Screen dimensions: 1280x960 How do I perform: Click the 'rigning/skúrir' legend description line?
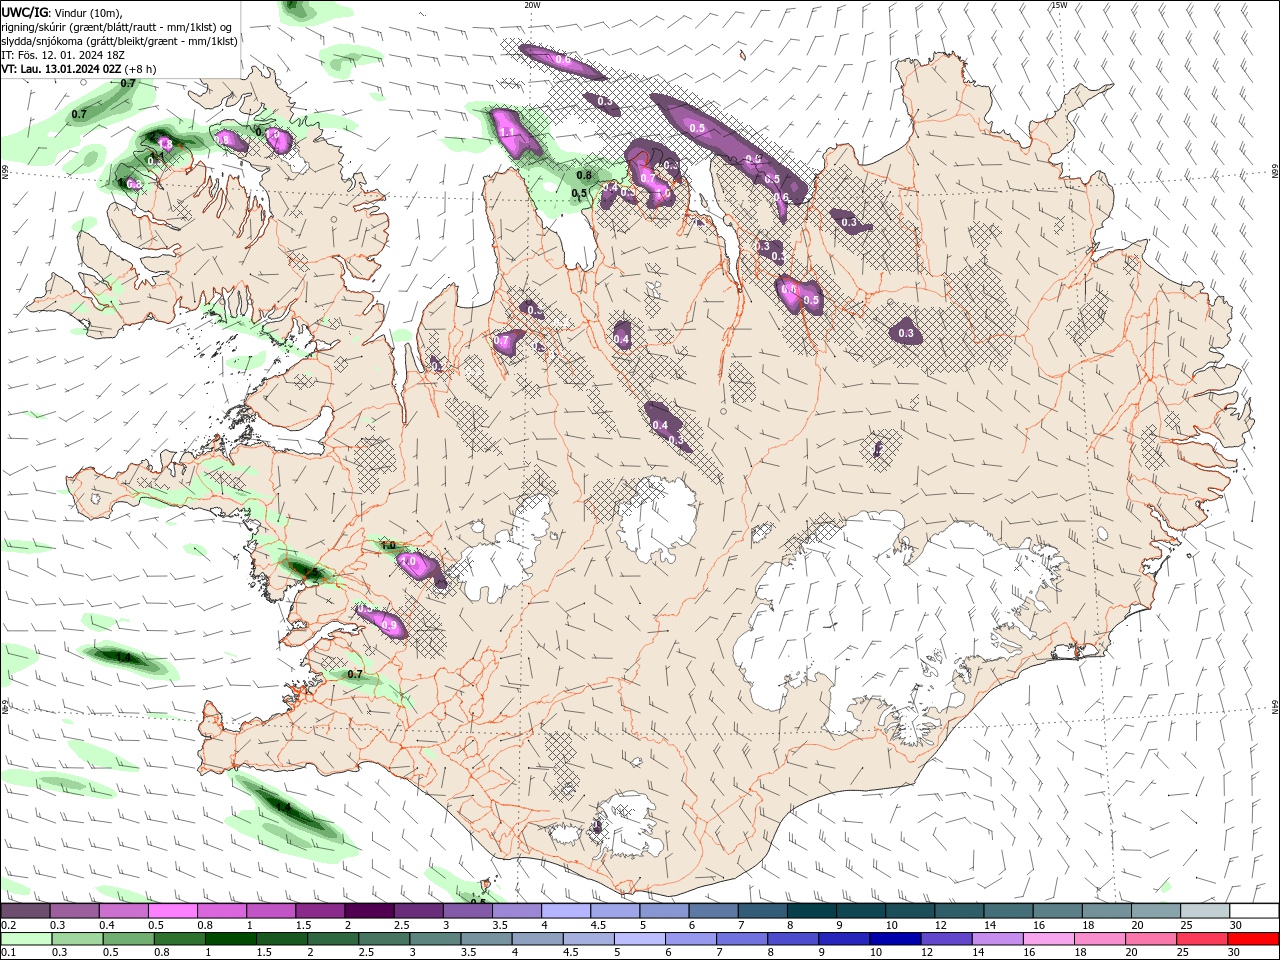coord(117,26)
